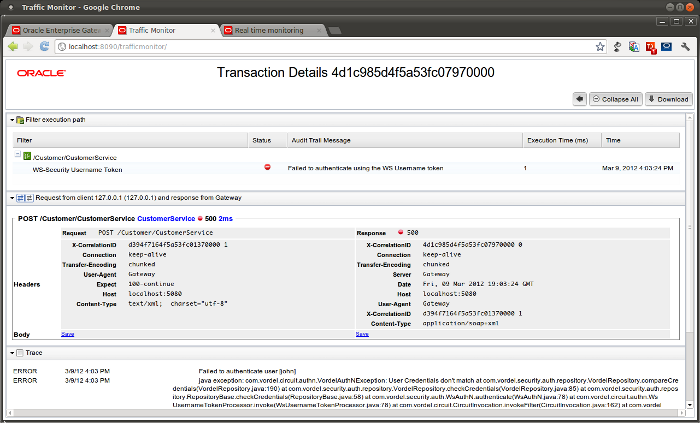The image size is (700, 423).
Task: Collapse the /Customer/CustomerService tree node
Action: (18, 154)
